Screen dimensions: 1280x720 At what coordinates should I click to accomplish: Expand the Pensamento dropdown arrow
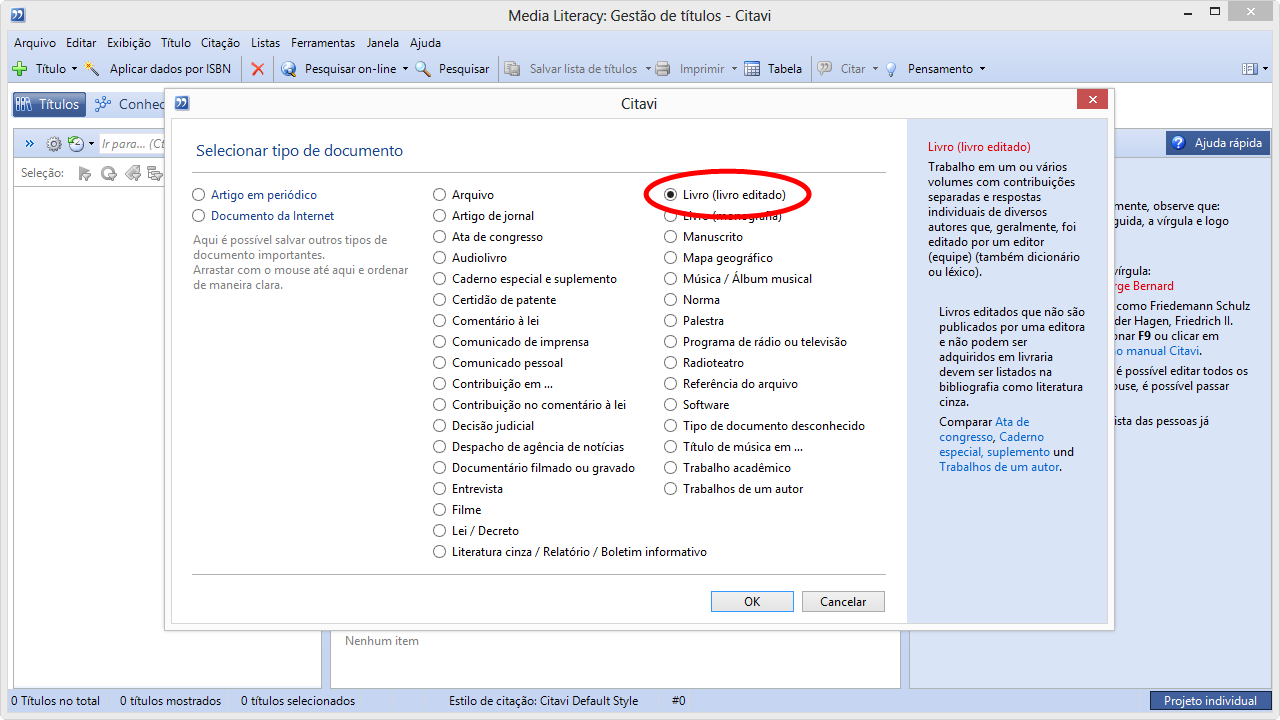982,69
